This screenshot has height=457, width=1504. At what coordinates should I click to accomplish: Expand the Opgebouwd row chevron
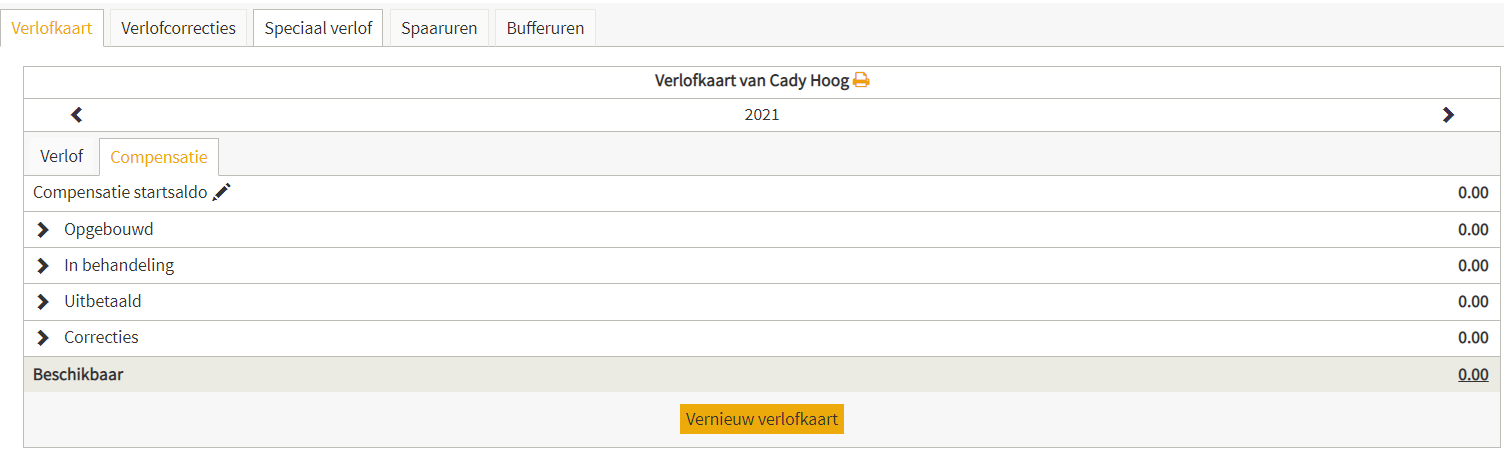point(43,230)
